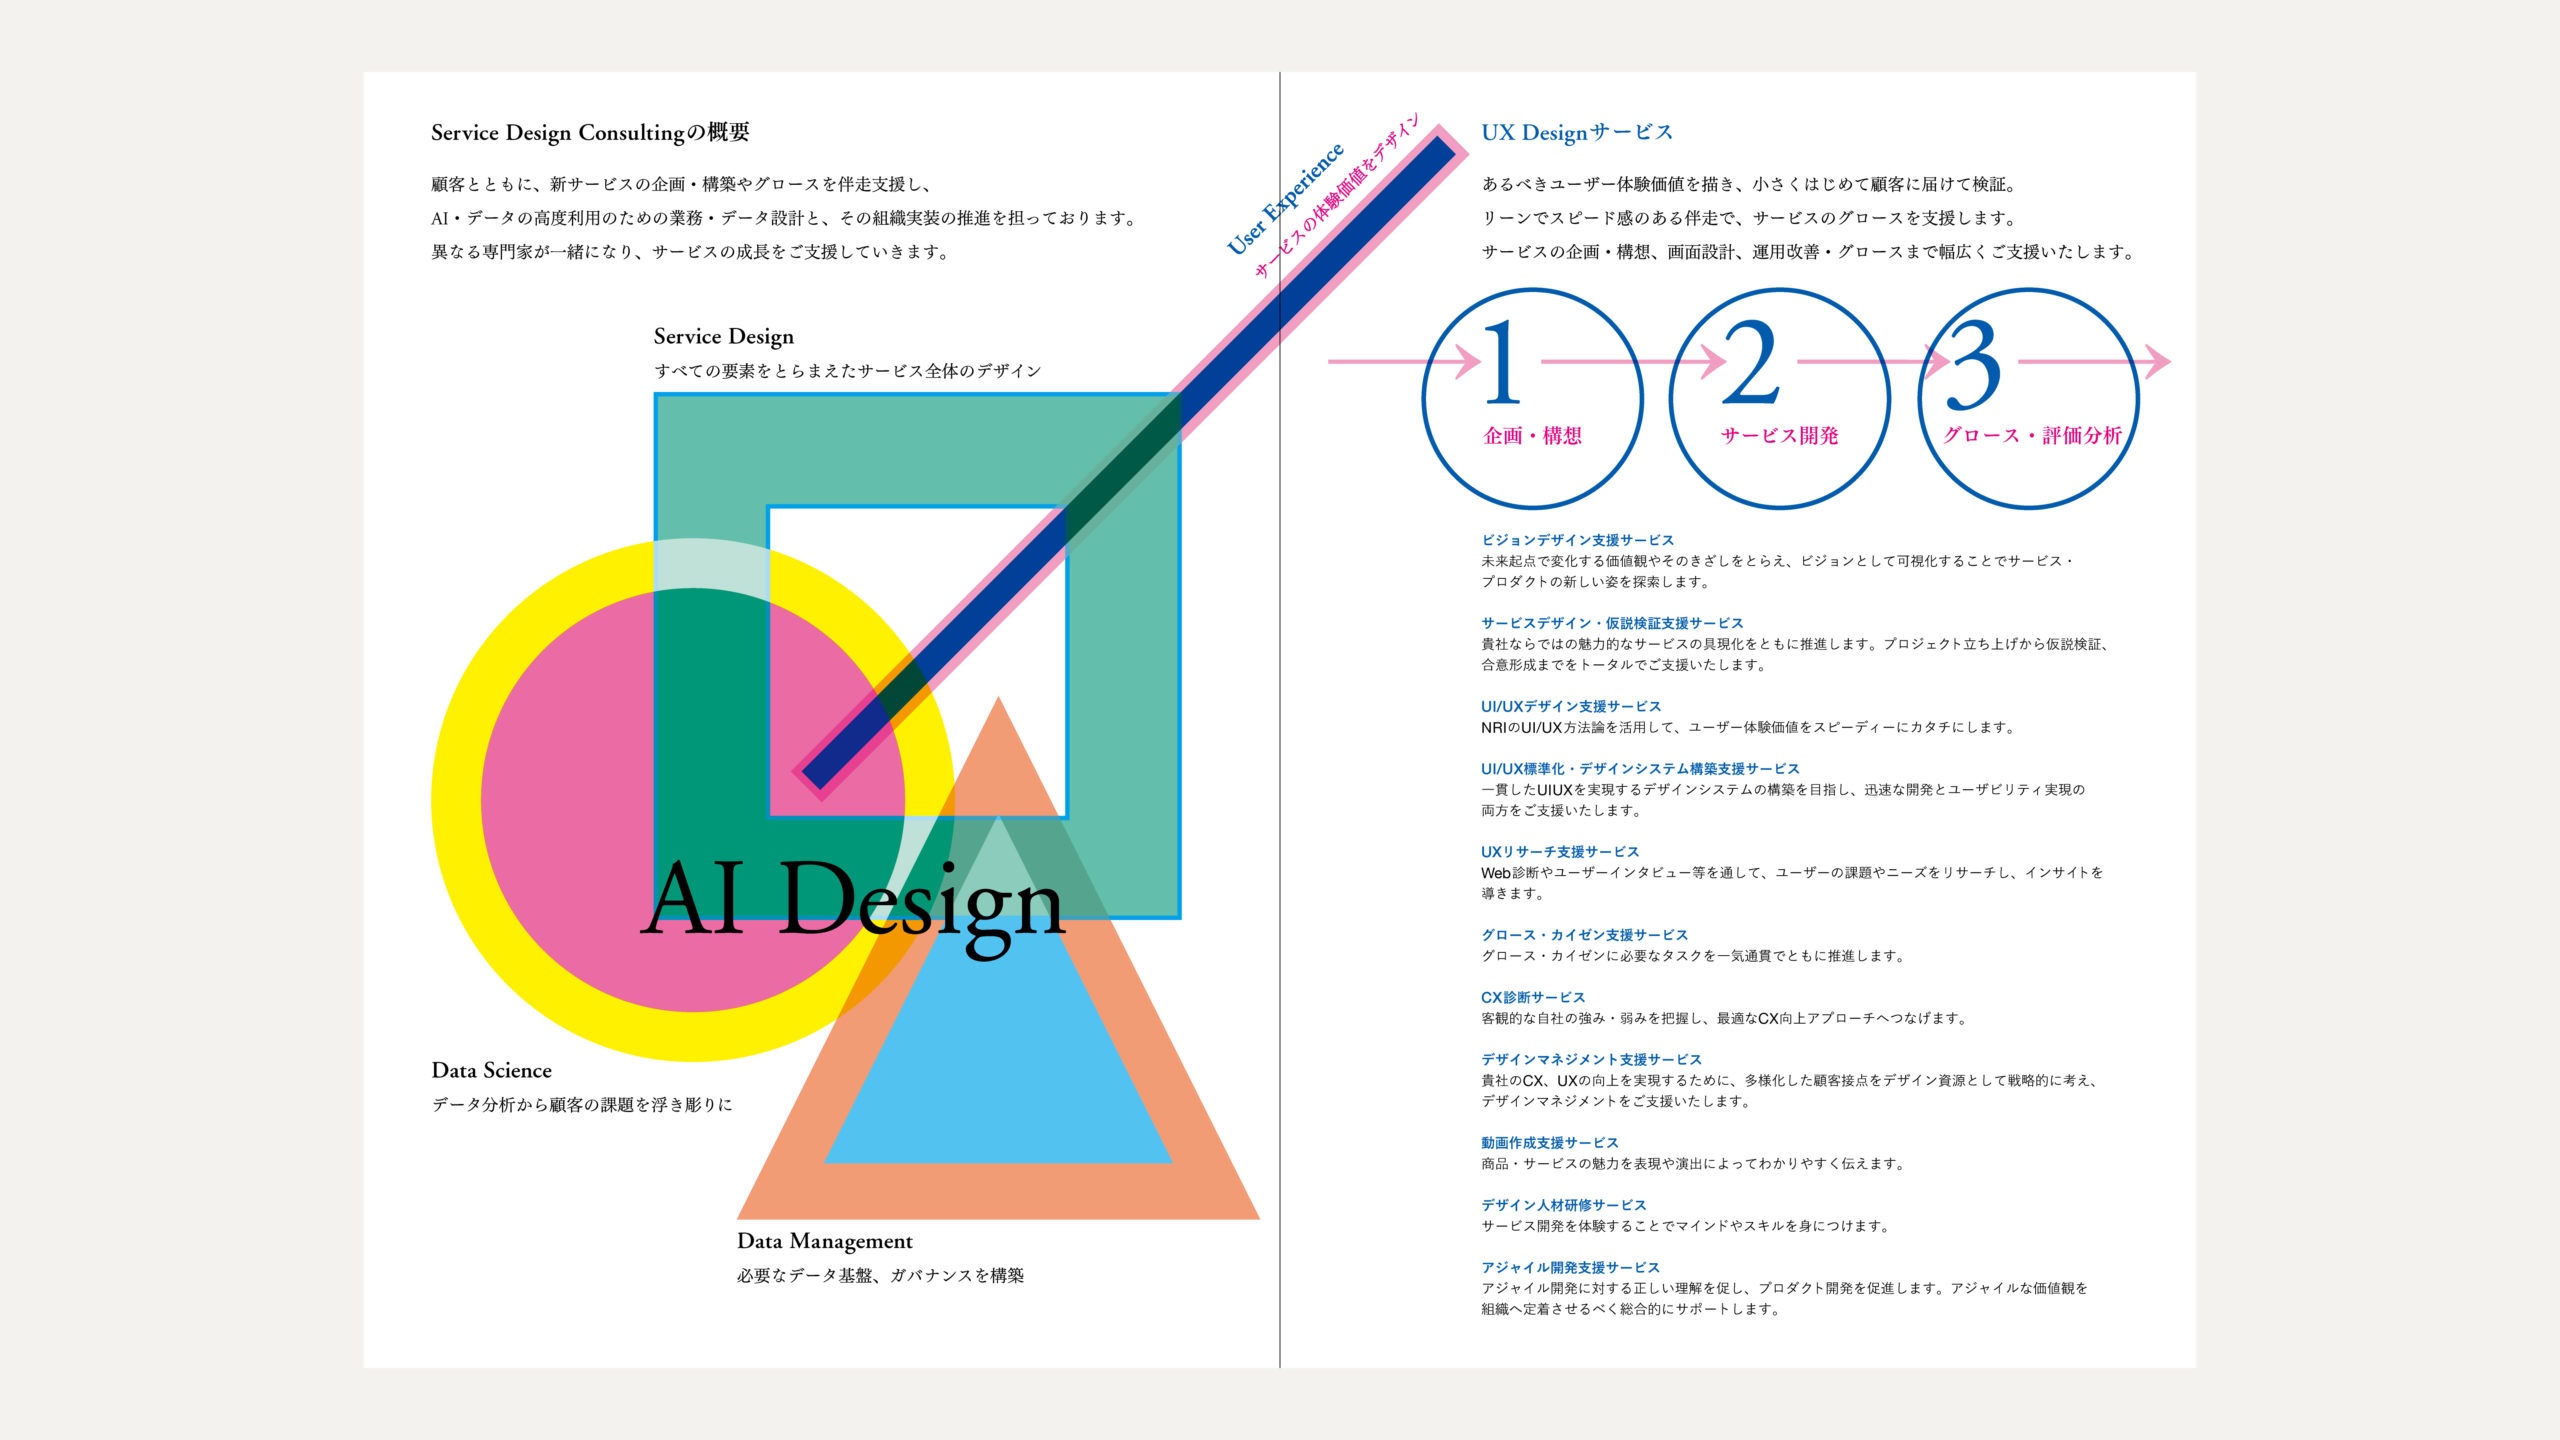Viewport: 2560px width, 1440px height.
Task: Click アジャイル開発支援サービス heading
Action: coord(1570,1267)
